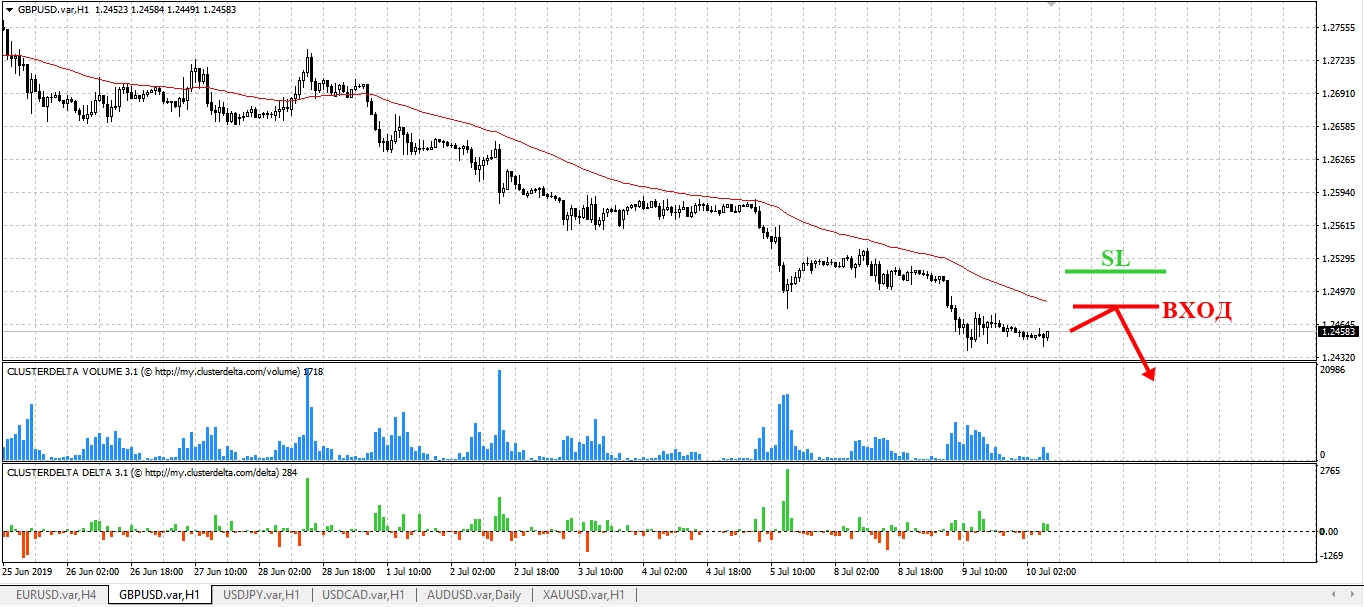Image resolution: width=1364 pixels, height=607 pixels.
Task: Click the 1.26910 price scale value
Action: pos(1338,94)
